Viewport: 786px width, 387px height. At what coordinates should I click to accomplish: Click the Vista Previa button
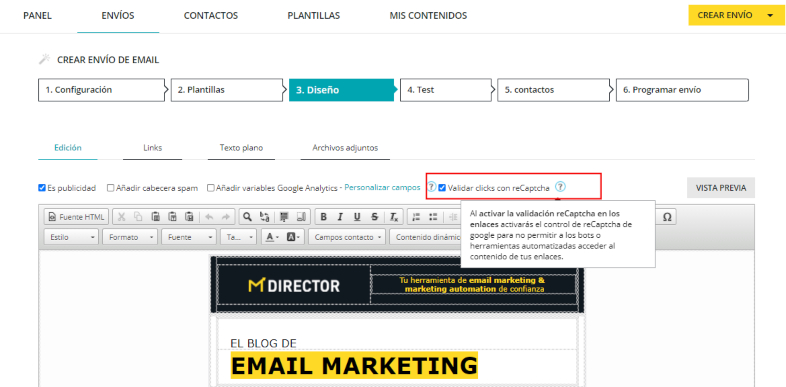point(721,188)
